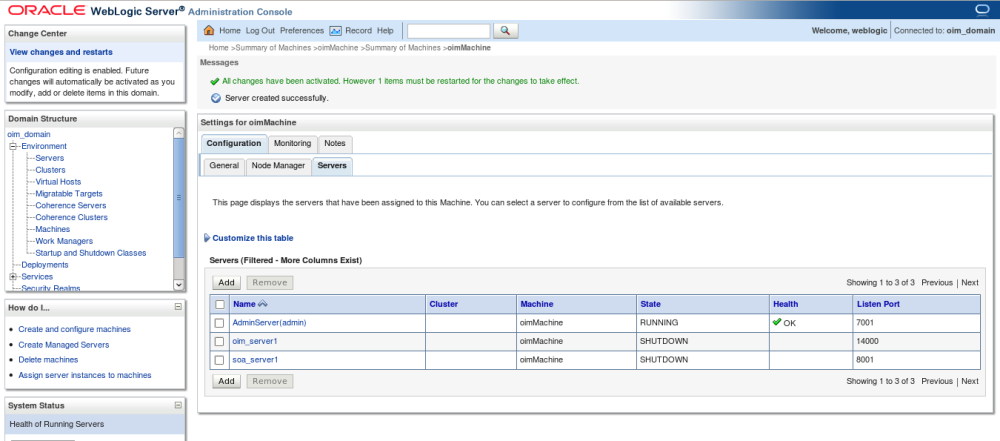
Task: Open Deployments tree item
Action: pos(45,265)
